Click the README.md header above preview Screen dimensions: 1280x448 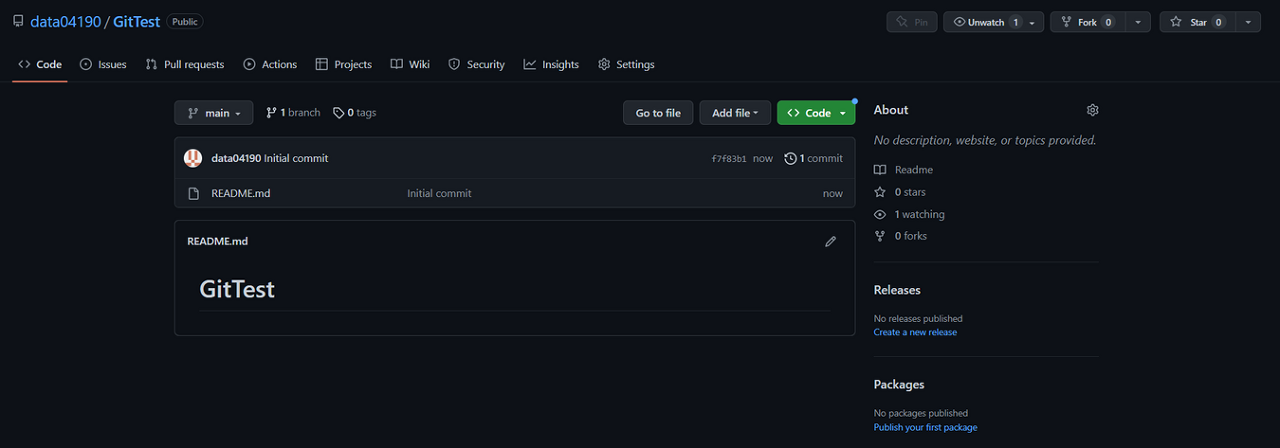[217, 241]
